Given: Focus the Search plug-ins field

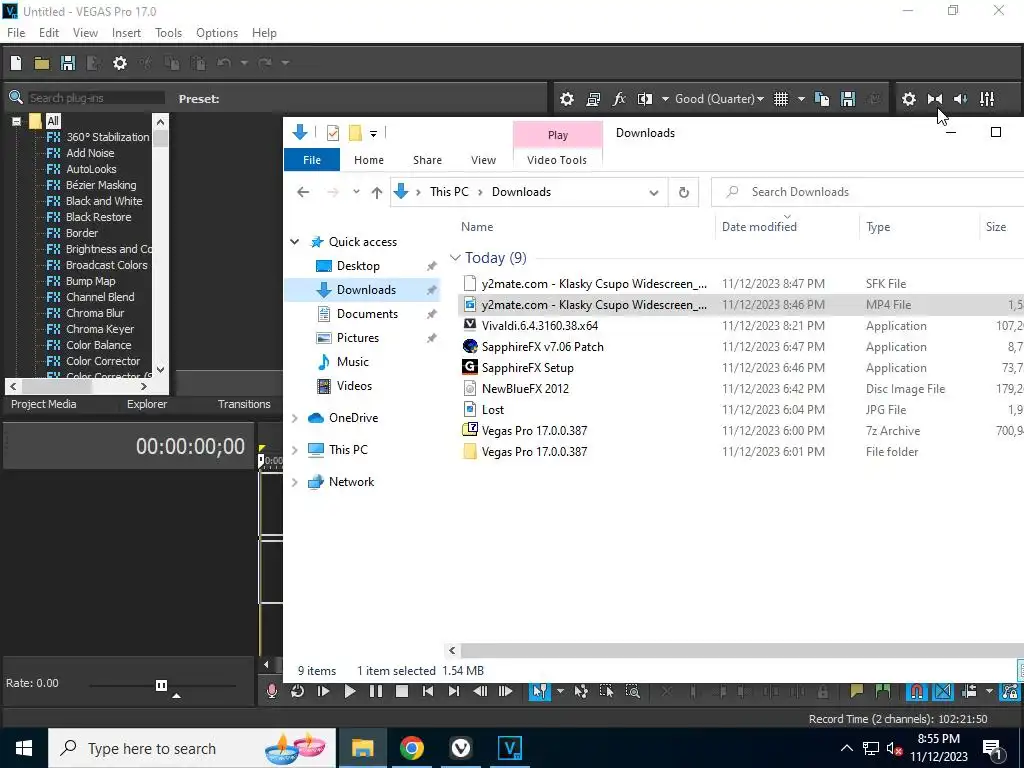Looking at the screenshot, I should click(96, 98).
